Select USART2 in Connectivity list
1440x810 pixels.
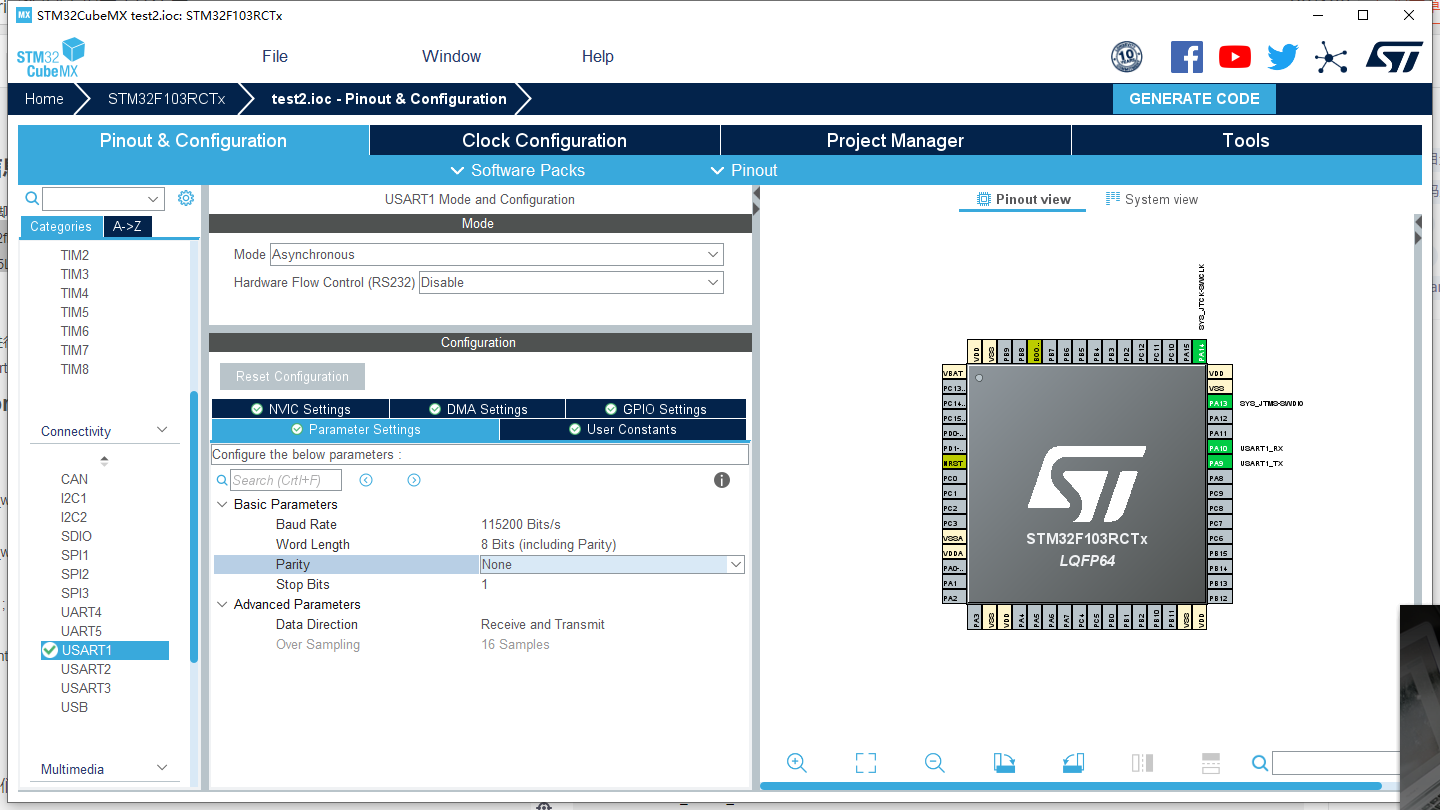tap(86, 670)
